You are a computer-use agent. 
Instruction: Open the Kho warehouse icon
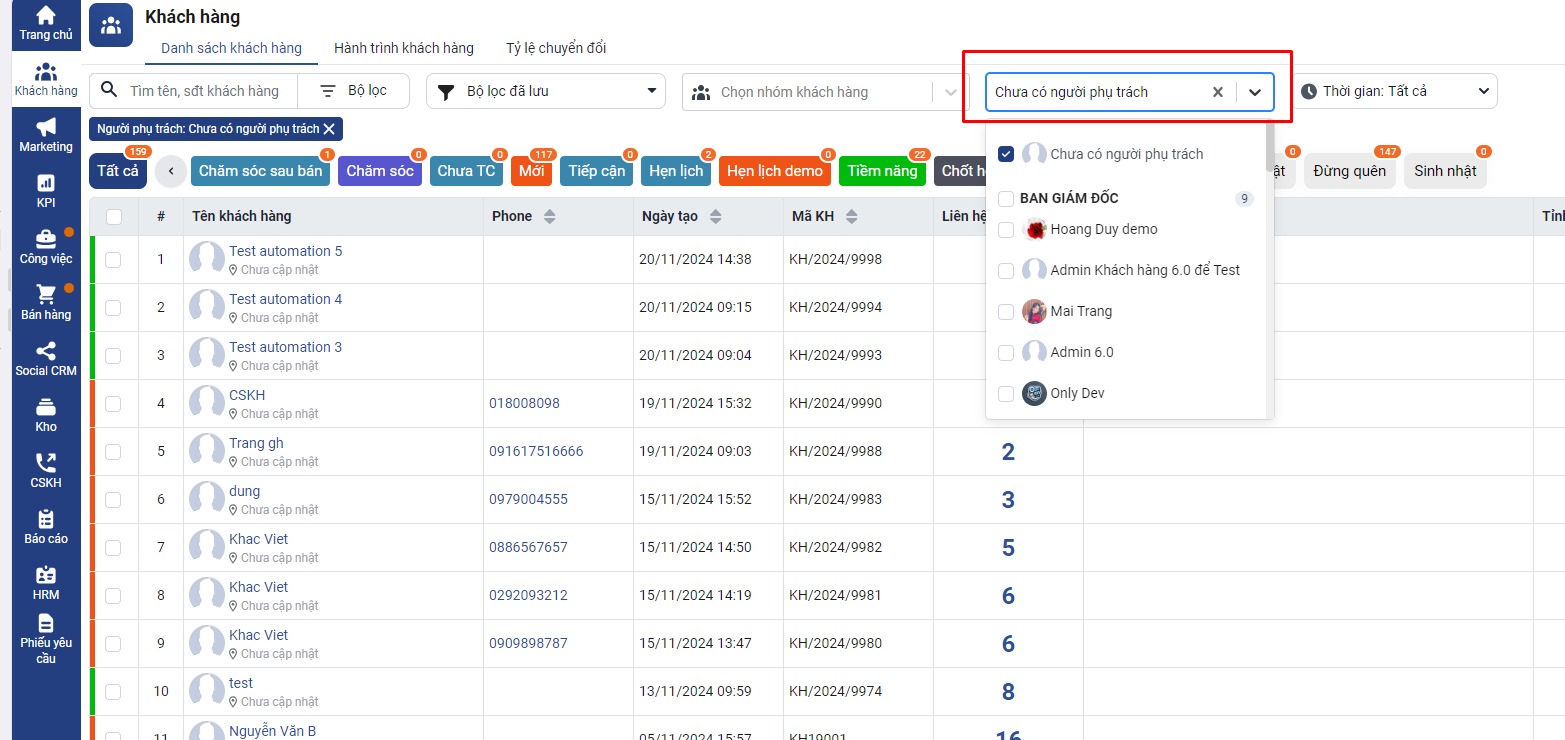tap(46, 408)
